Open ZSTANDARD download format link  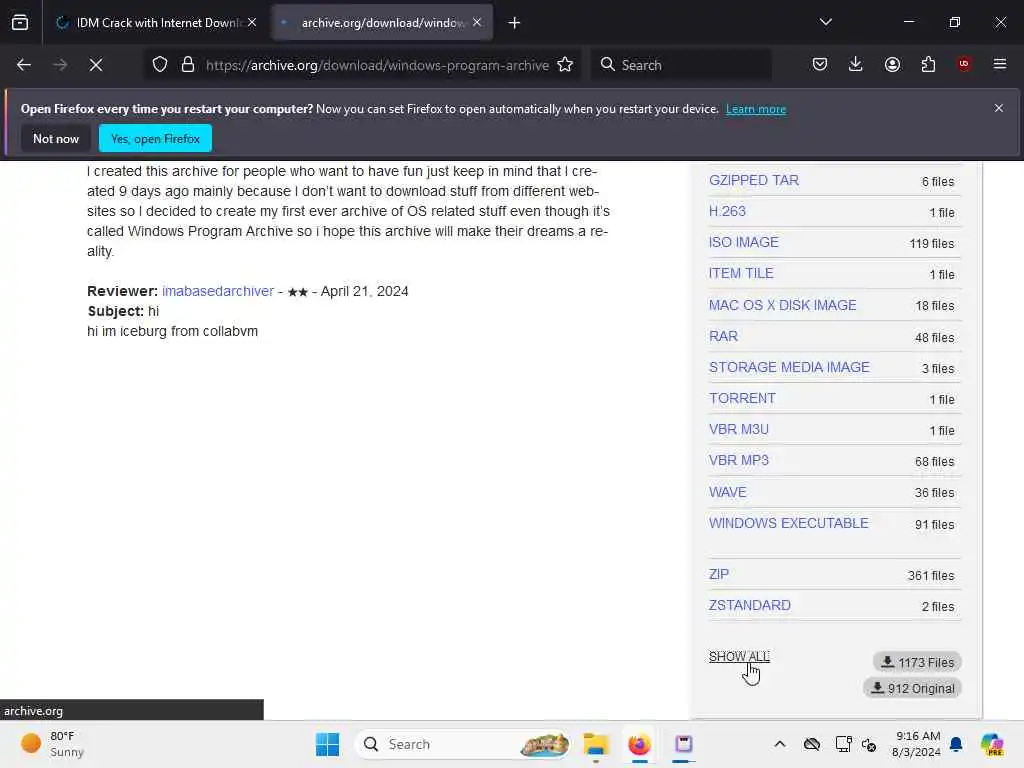tap(750, 605)
